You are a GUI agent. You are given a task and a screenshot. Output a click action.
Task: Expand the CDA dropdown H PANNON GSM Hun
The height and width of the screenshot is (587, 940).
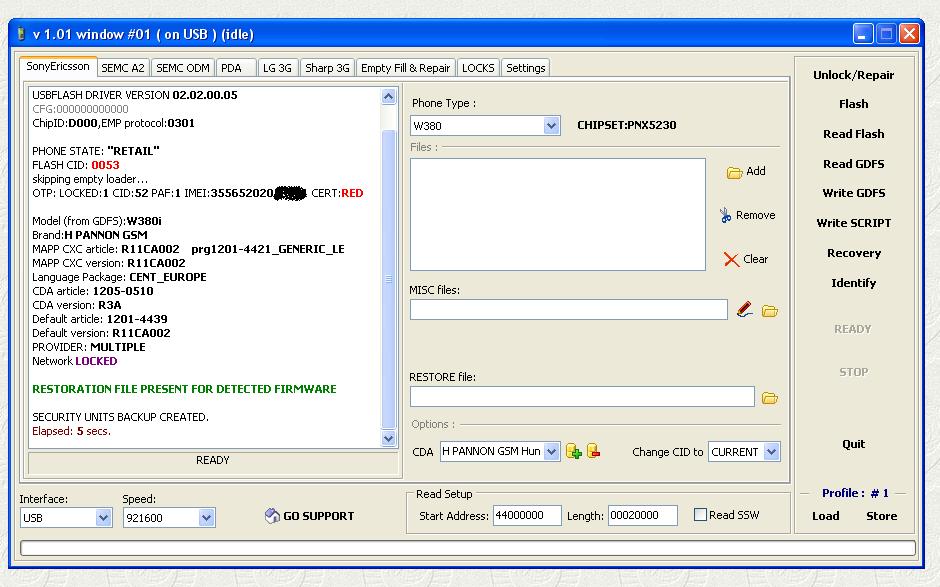click(500, 451)
